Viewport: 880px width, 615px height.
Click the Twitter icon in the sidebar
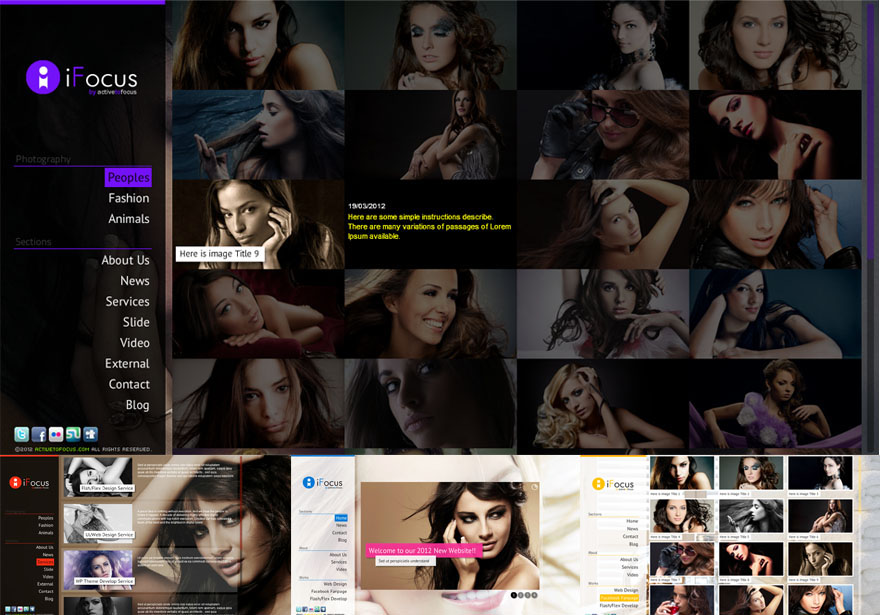pyautogui.click(x=22, y=434)
